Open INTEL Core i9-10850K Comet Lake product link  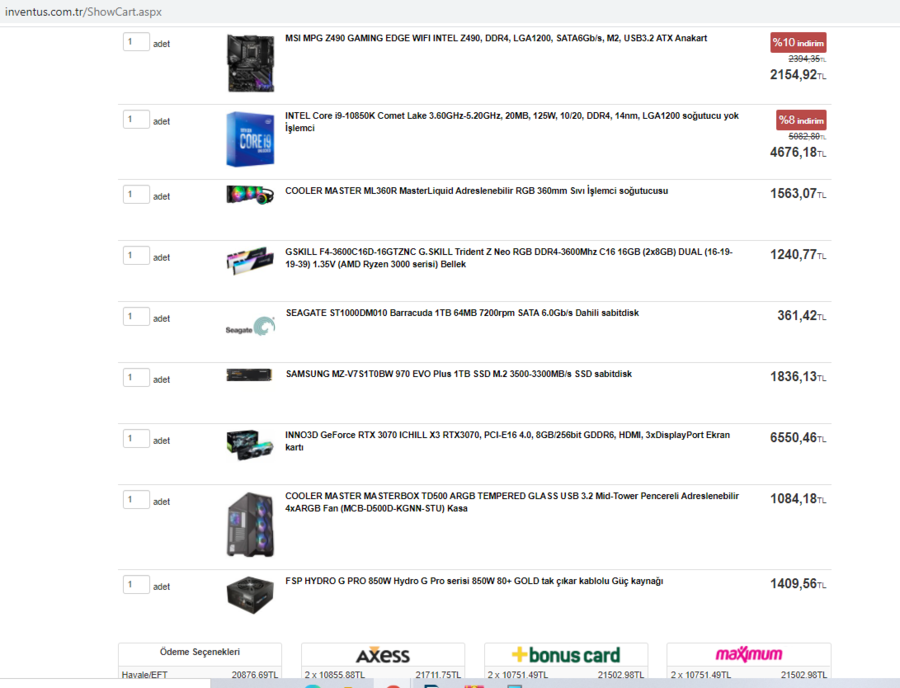point(512,122)
